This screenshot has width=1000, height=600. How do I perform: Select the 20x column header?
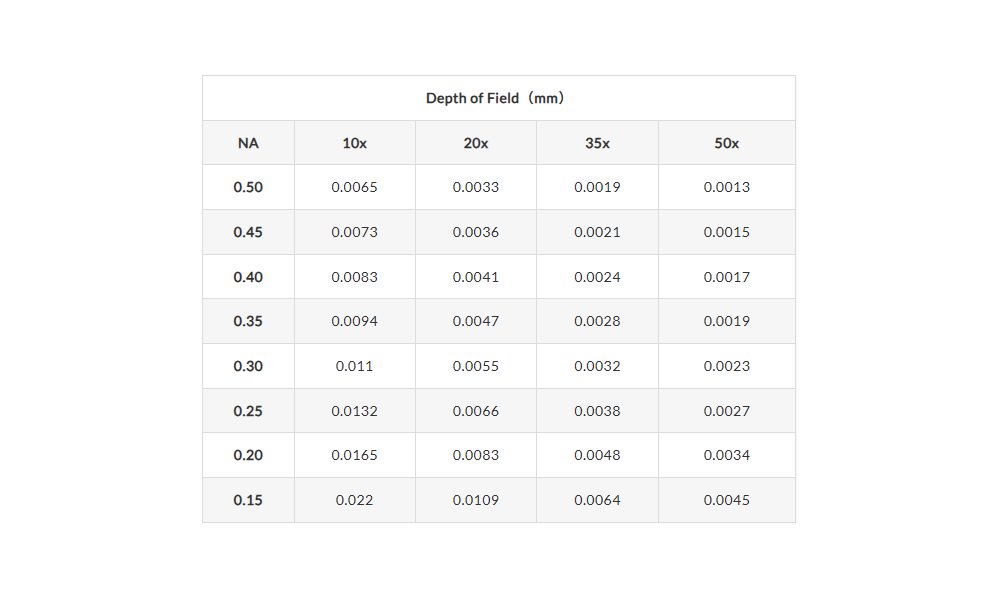click(x=476, y=143)
